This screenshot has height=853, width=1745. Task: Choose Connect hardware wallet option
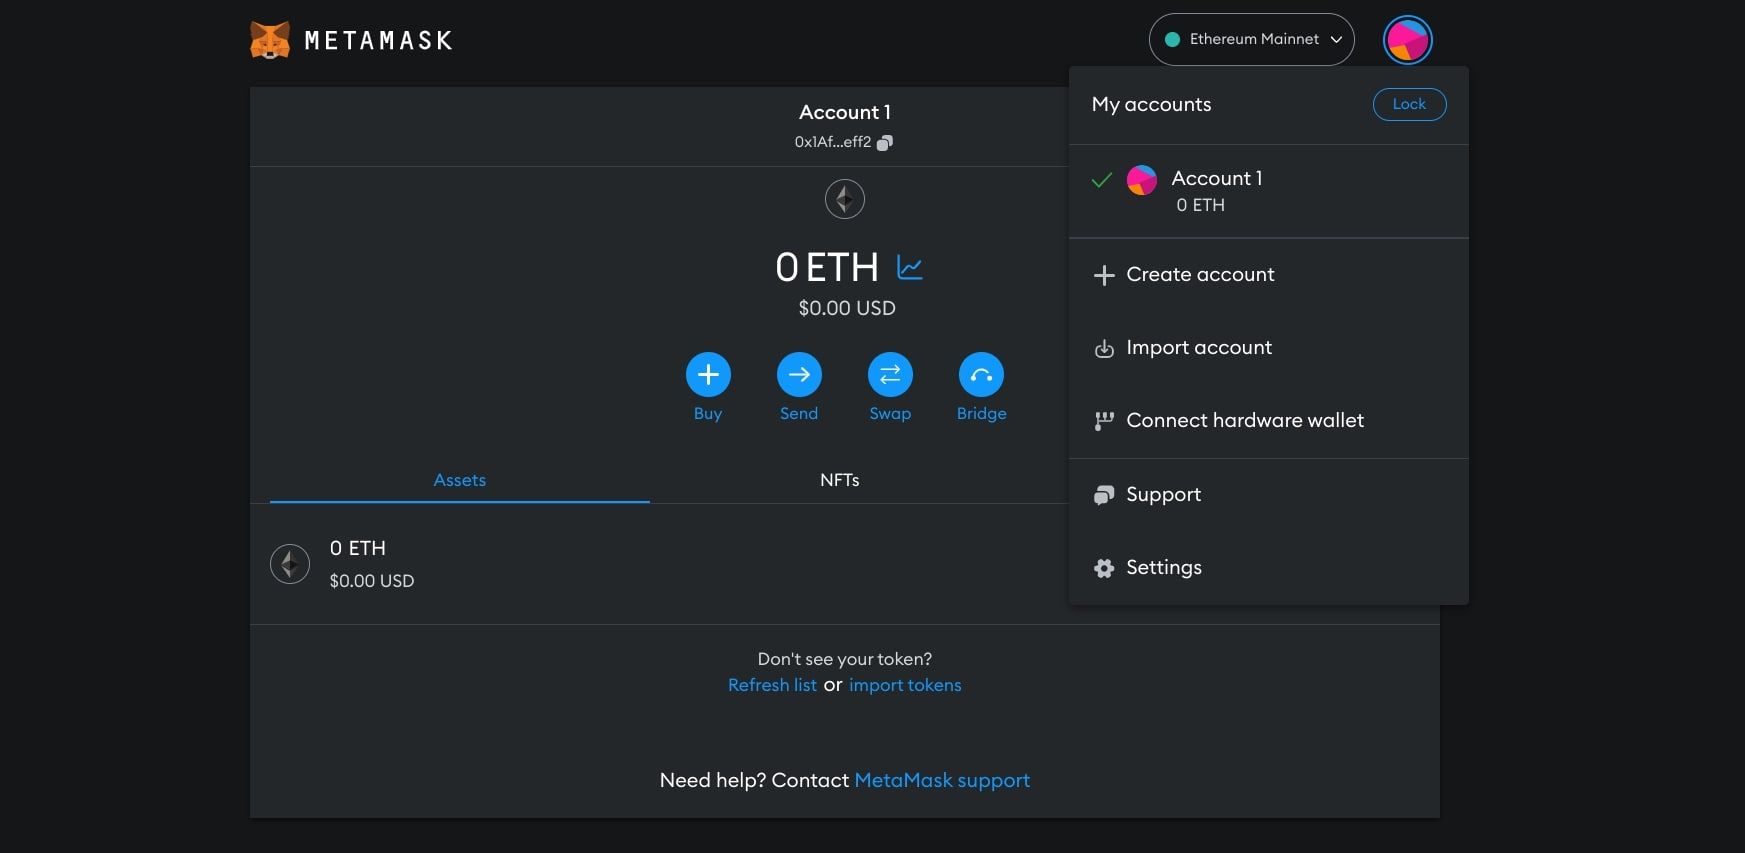(x=1268, y=421)
